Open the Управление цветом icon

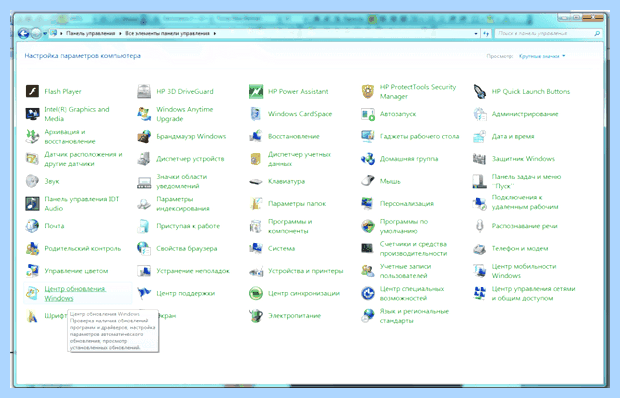tap(32, 271)
